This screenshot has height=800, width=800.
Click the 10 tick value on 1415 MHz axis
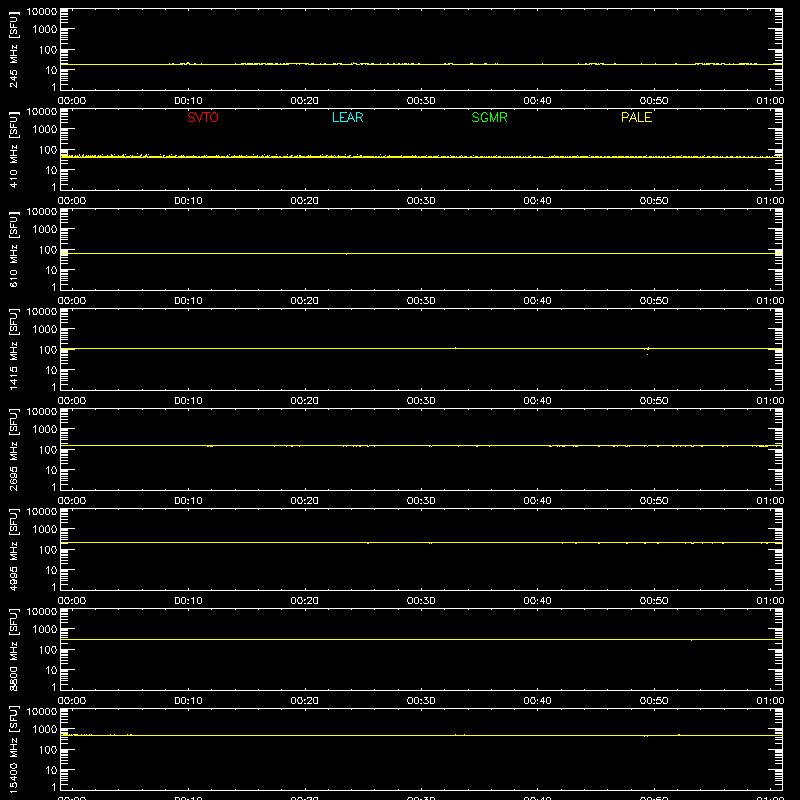[51, 370]
